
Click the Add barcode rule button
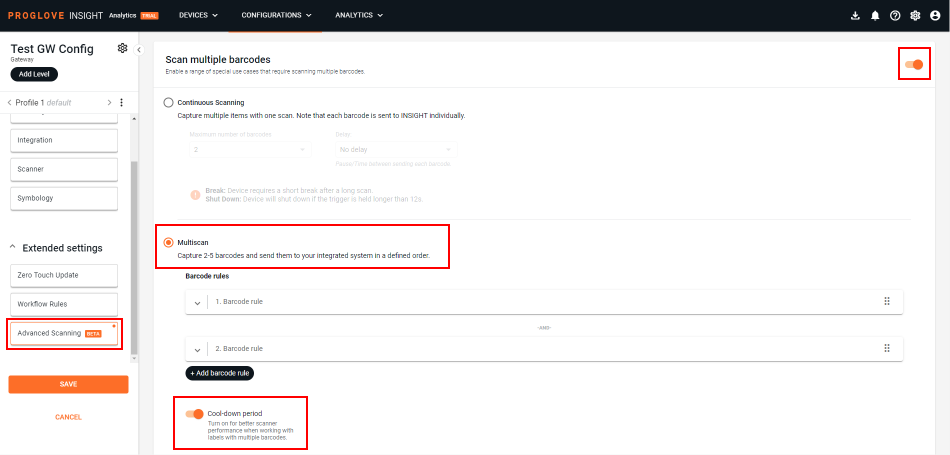(219, 373)
